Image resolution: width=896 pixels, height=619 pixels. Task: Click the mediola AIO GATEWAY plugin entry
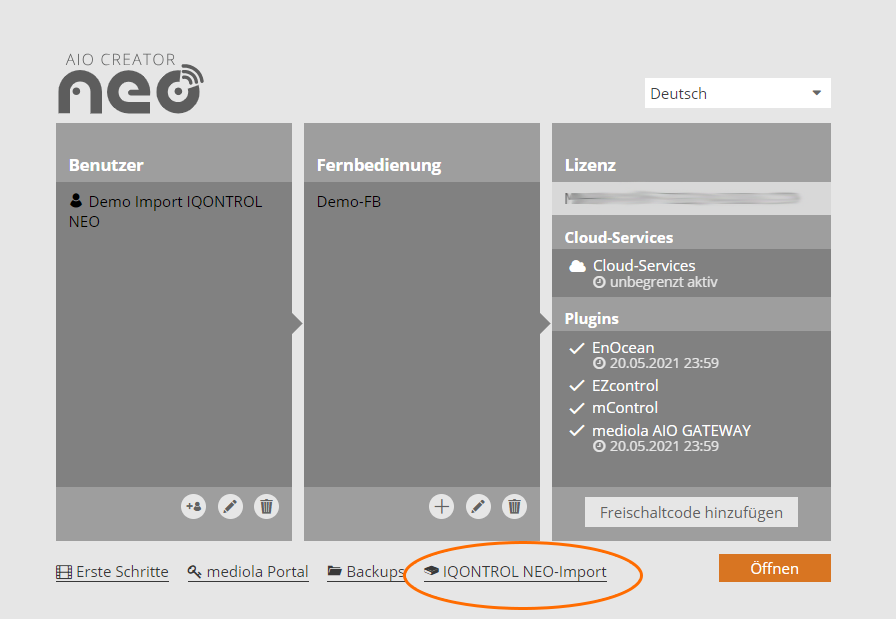pyautogui.click(x=671, y=431)
